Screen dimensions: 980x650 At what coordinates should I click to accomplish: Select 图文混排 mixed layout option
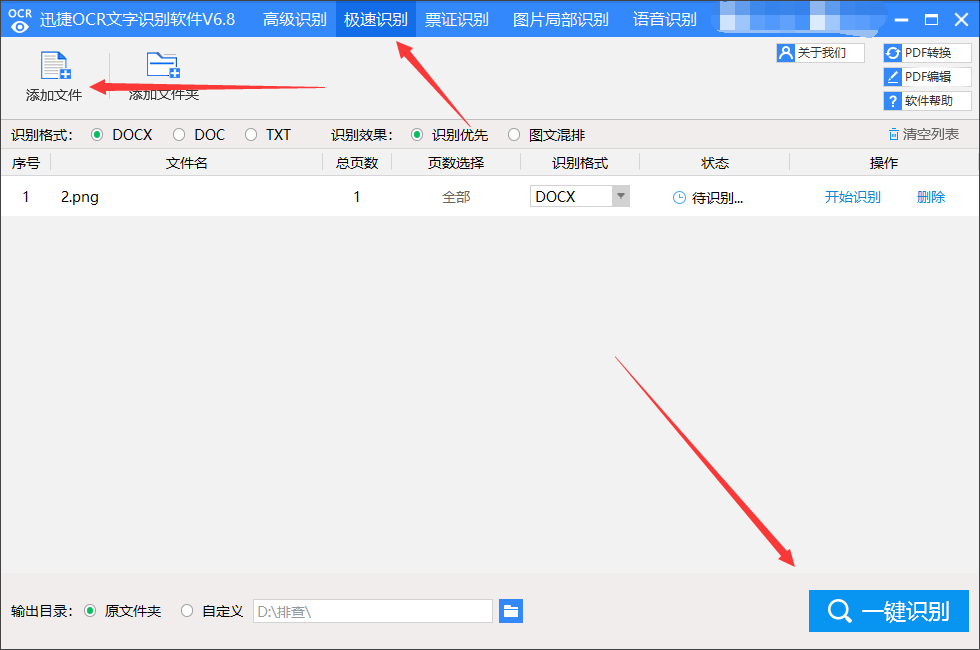click(514, 135)
